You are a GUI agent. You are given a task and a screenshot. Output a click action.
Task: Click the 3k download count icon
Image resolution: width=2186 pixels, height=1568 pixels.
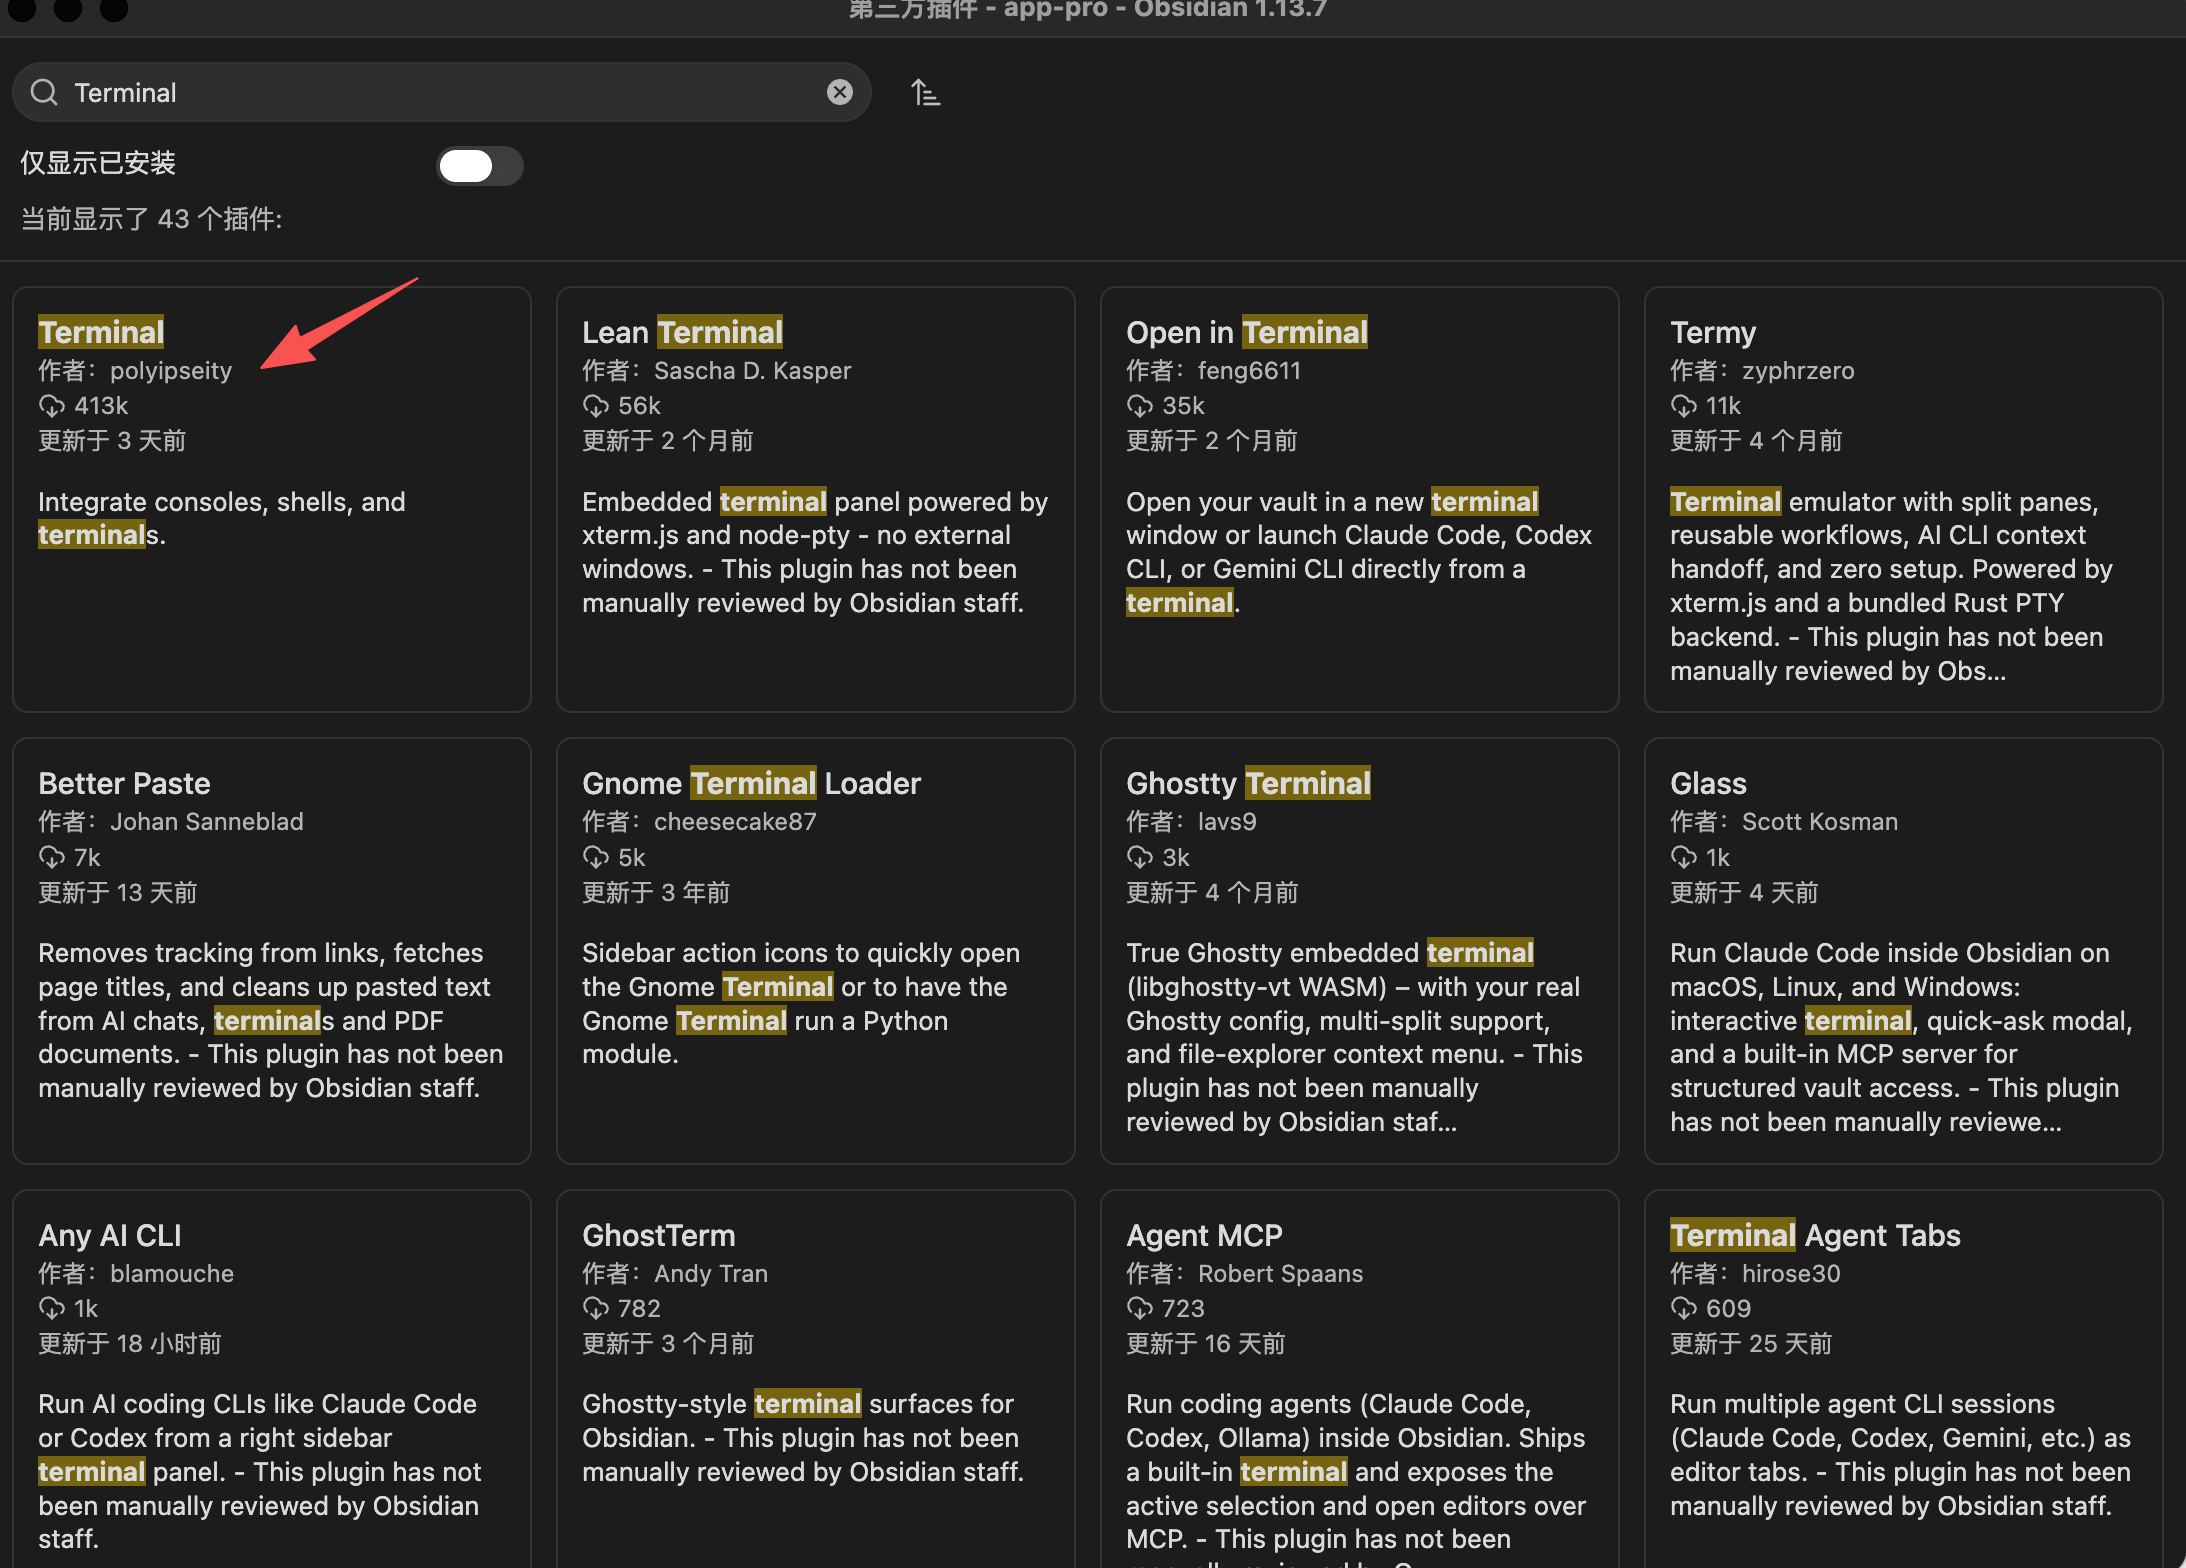click(x=1139, y=857)
